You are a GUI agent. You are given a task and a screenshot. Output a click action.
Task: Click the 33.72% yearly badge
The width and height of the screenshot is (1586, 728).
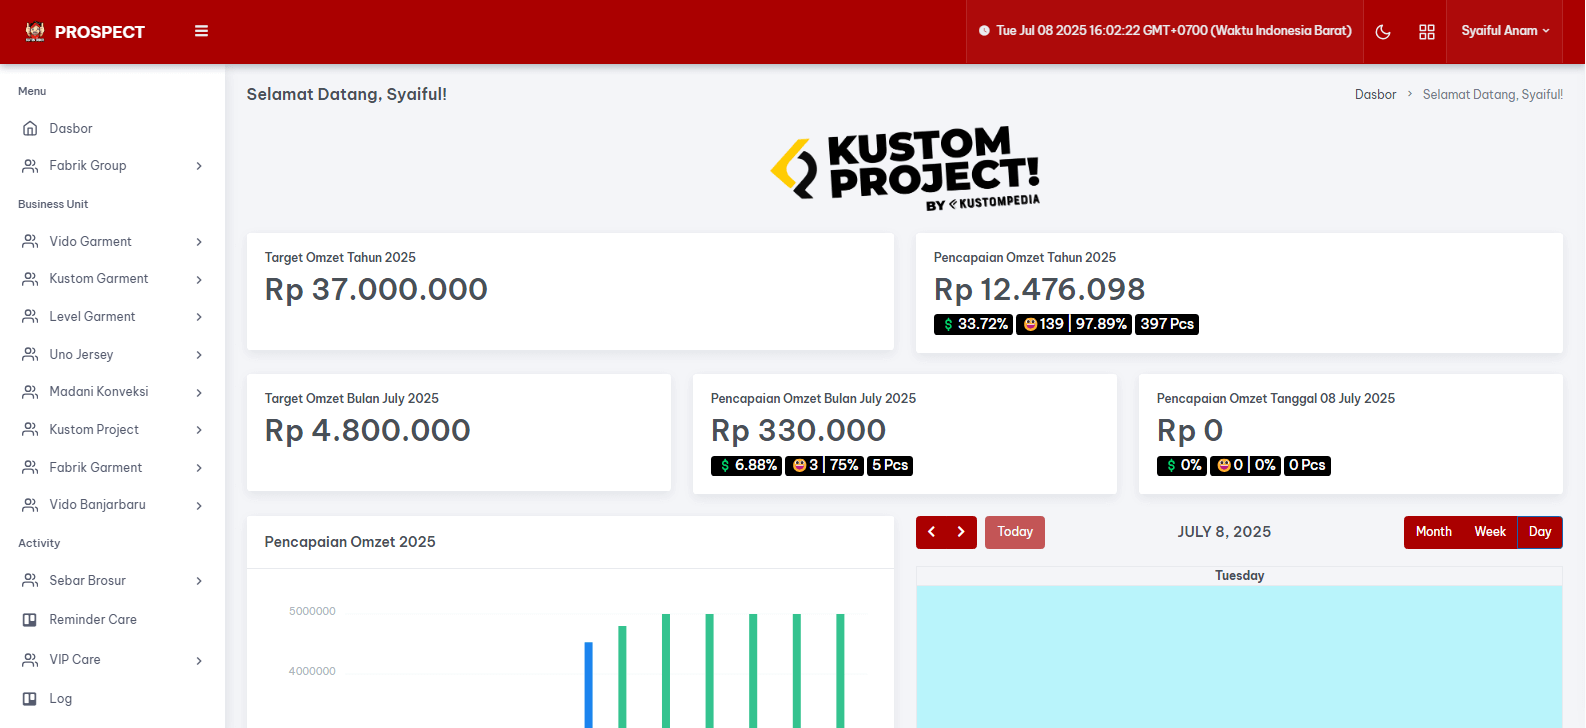point(973,324)
